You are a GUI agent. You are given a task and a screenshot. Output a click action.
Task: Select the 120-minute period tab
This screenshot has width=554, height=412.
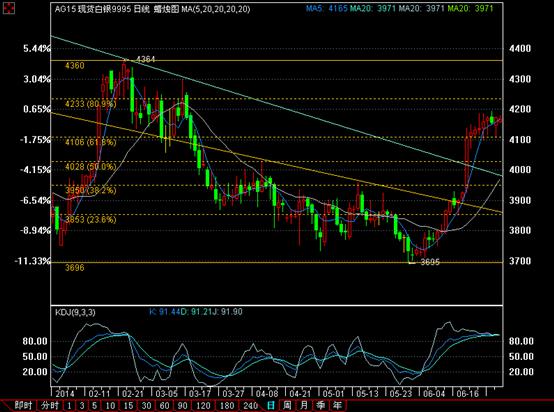tap(203, 405)
